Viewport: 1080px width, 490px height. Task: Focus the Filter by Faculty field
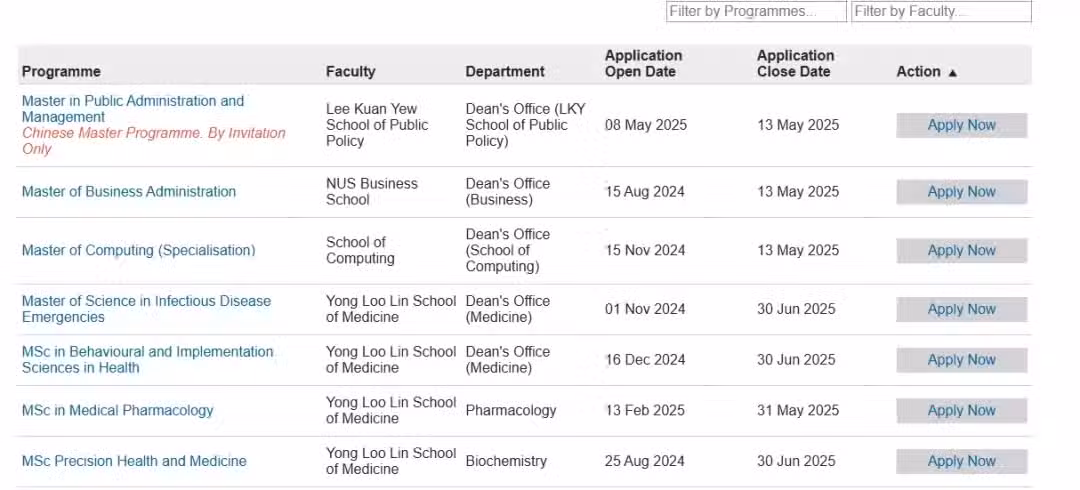tap(942, 12)
